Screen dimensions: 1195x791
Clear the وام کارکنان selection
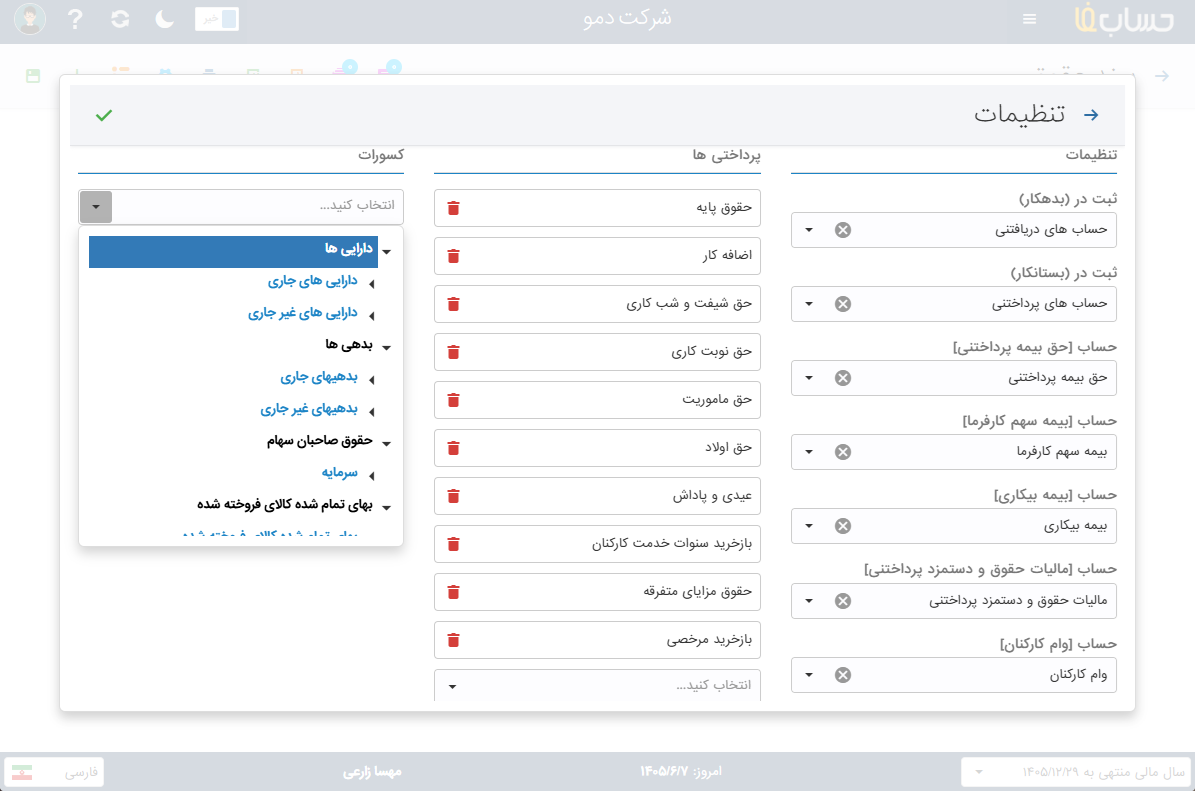(x=843, y=675)
